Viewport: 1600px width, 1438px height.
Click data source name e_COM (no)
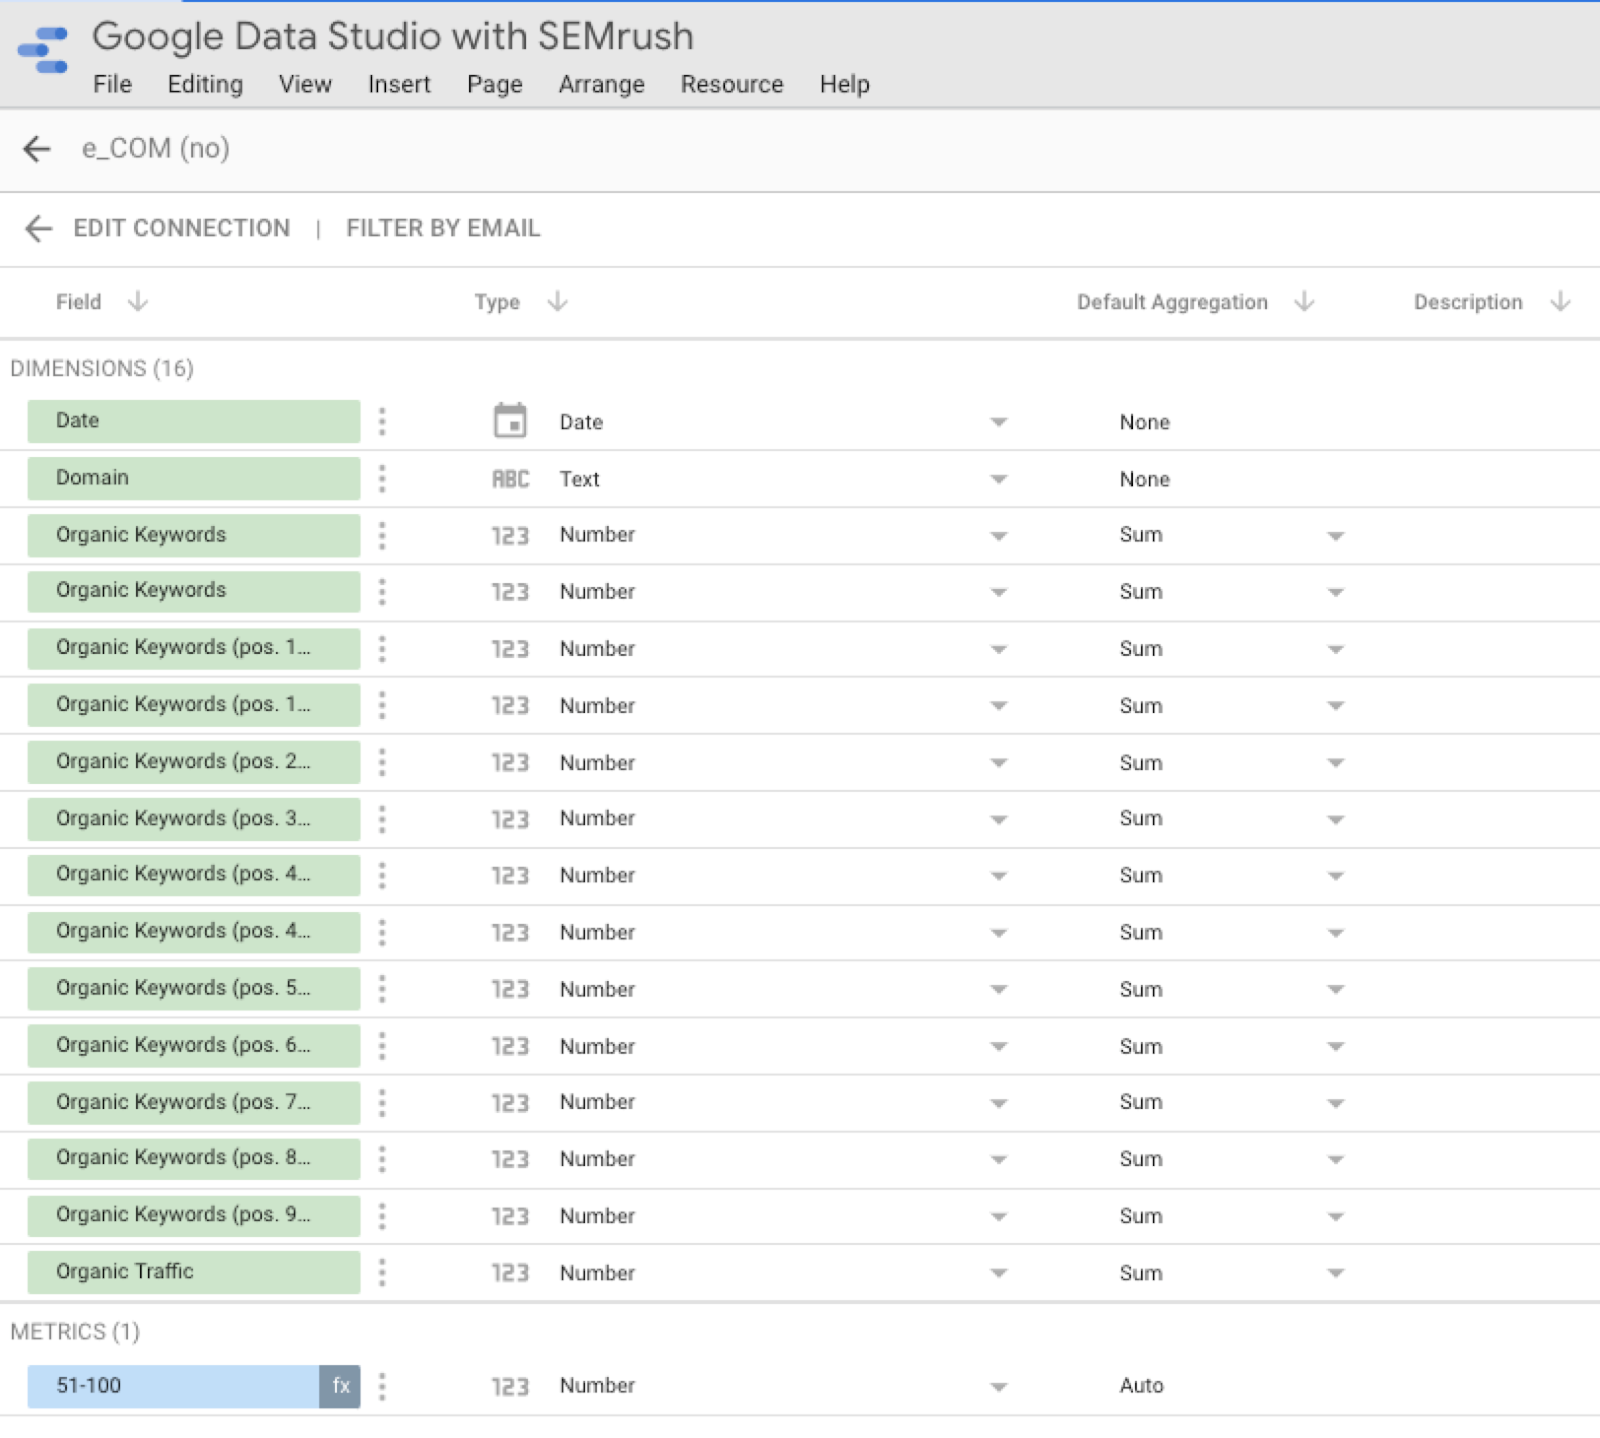coord(156,148)
